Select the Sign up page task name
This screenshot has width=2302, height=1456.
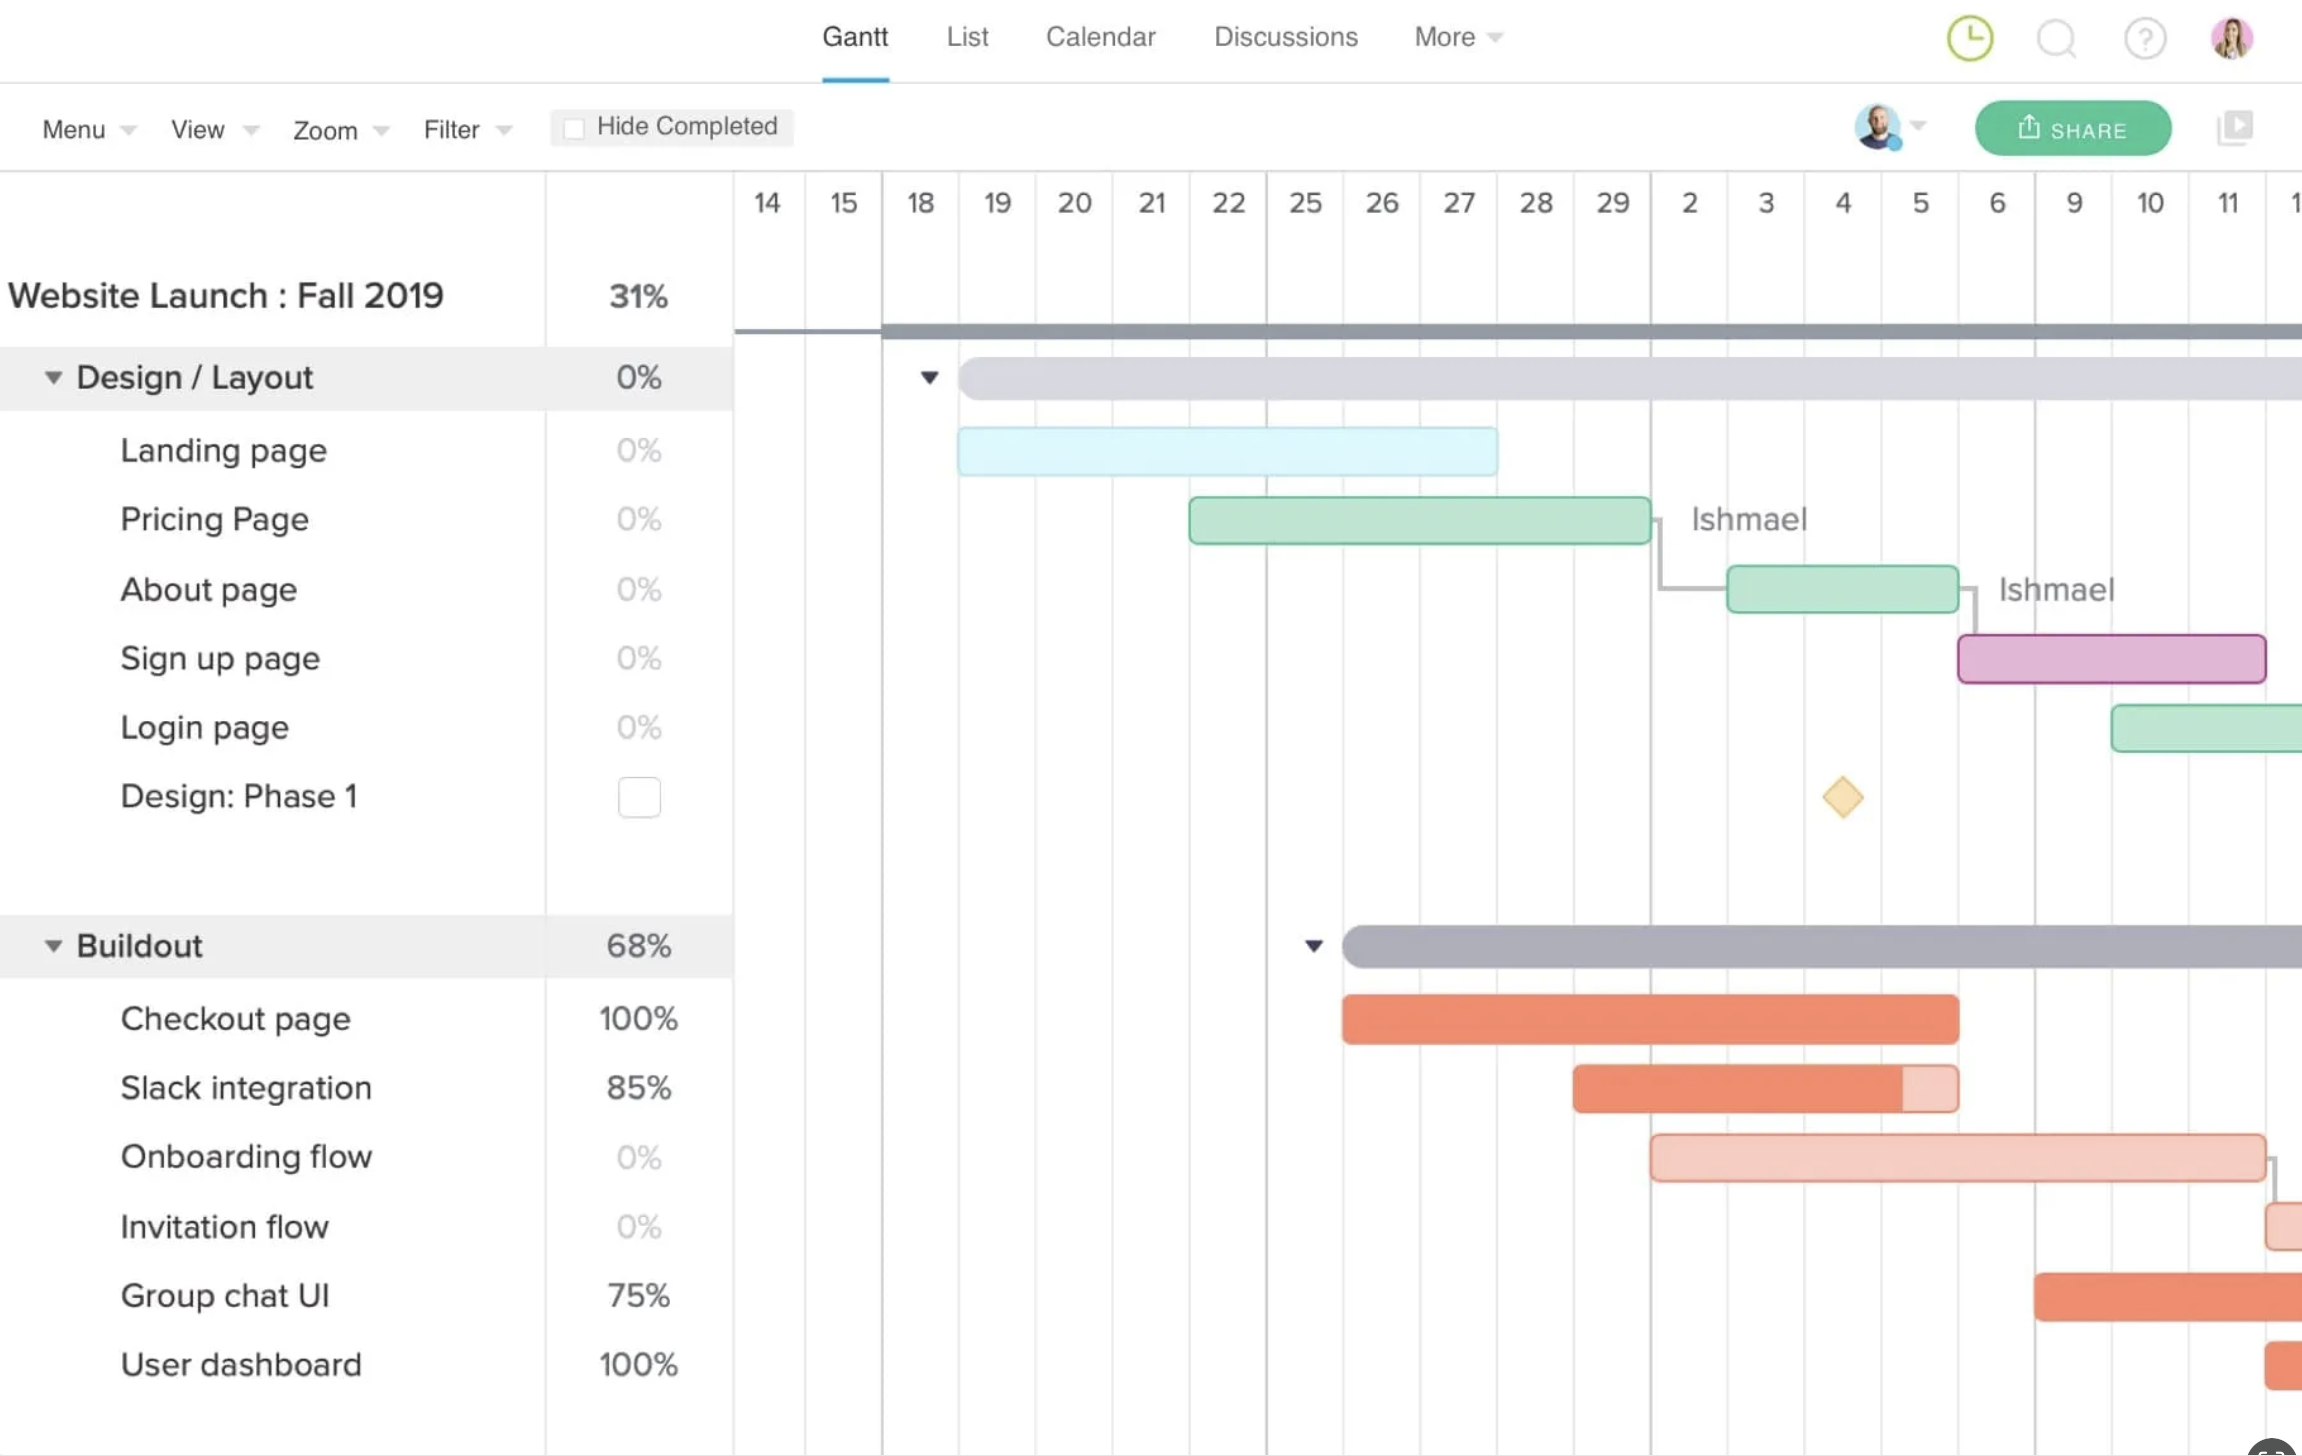pyautogui.click(x=220, y=659)
